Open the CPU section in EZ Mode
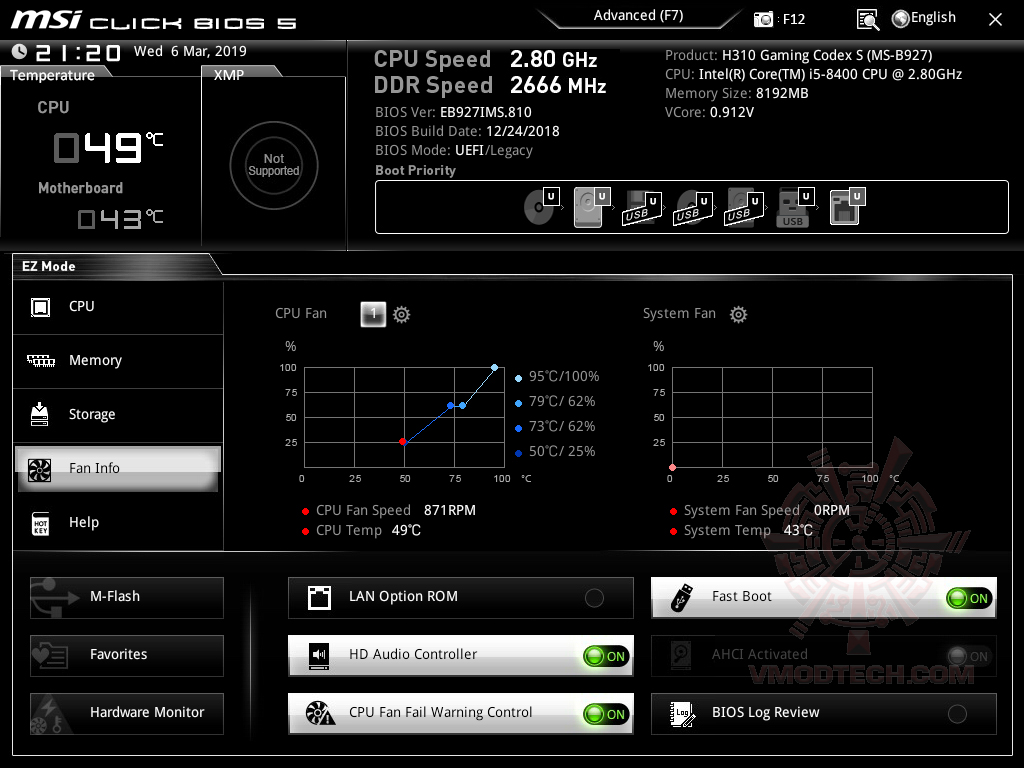This screenshot has height=768, width=1024. (x=118, y=307)
